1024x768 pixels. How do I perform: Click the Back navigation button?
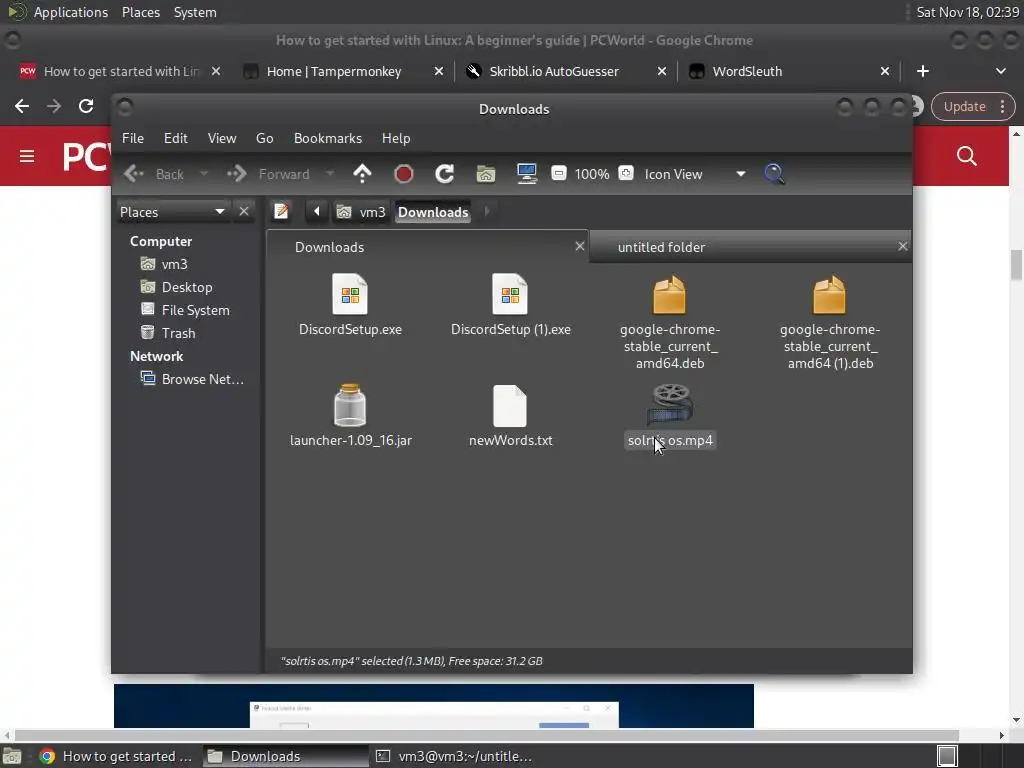pos(155,174)
